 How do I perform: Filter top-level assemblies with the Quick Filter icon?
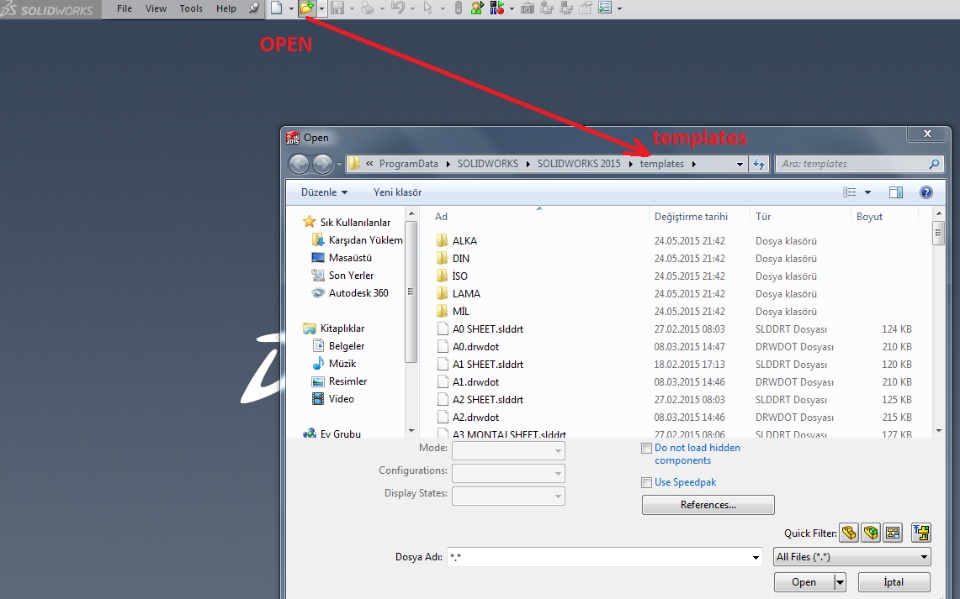(921, 533)
